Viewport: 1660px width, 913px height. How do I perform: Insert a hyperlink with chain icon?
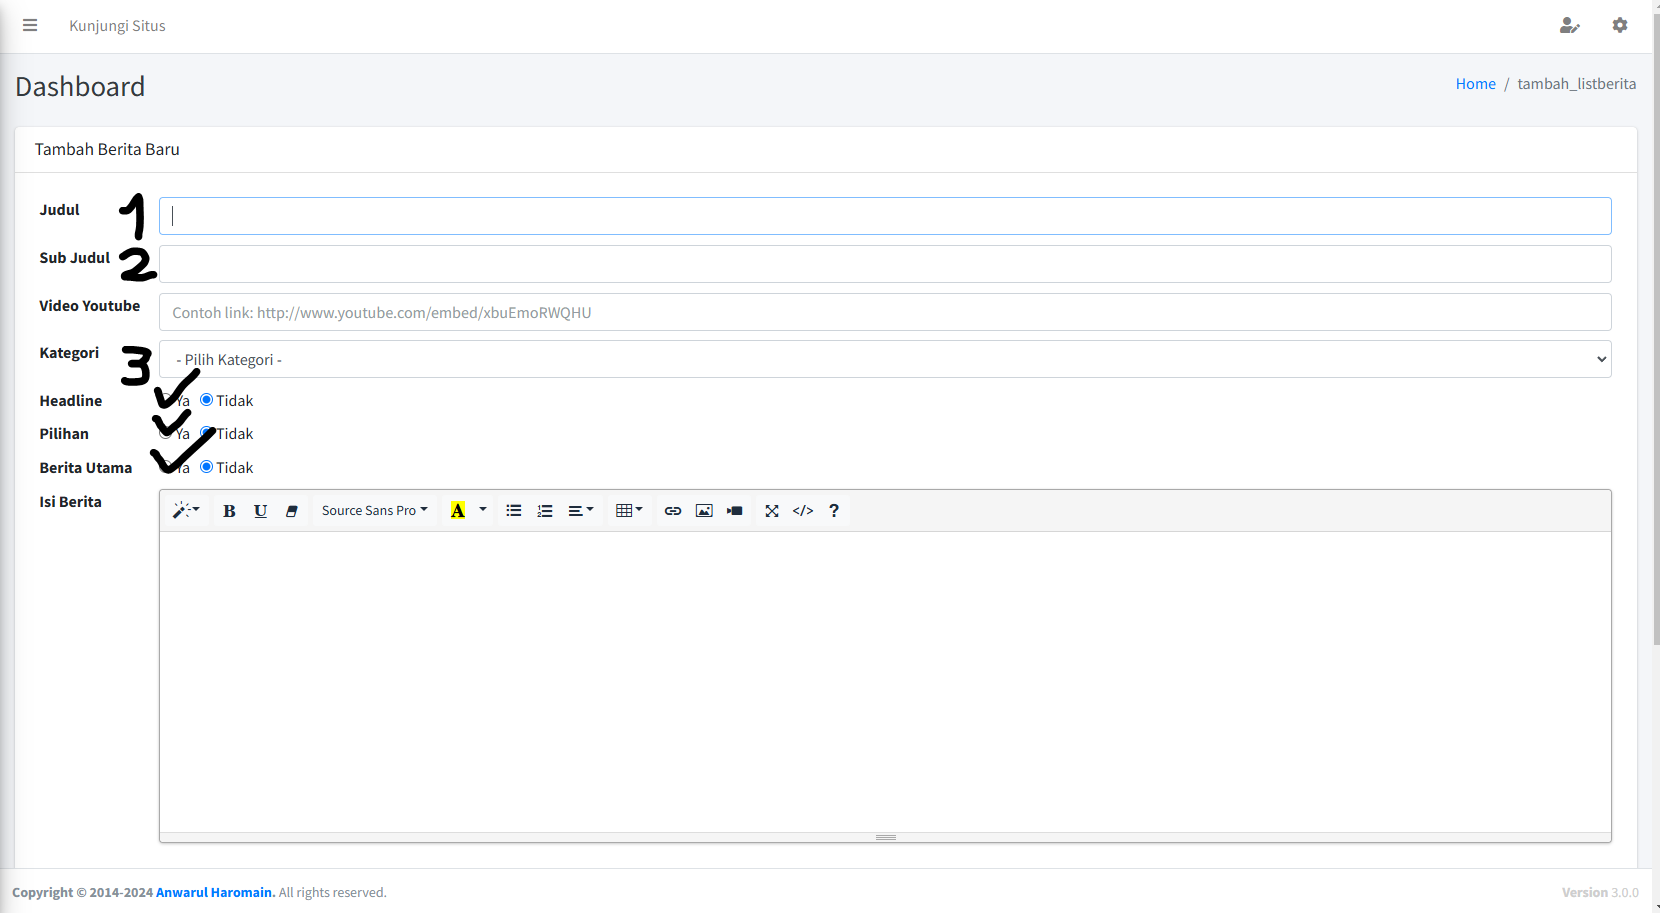click(673, 510)
